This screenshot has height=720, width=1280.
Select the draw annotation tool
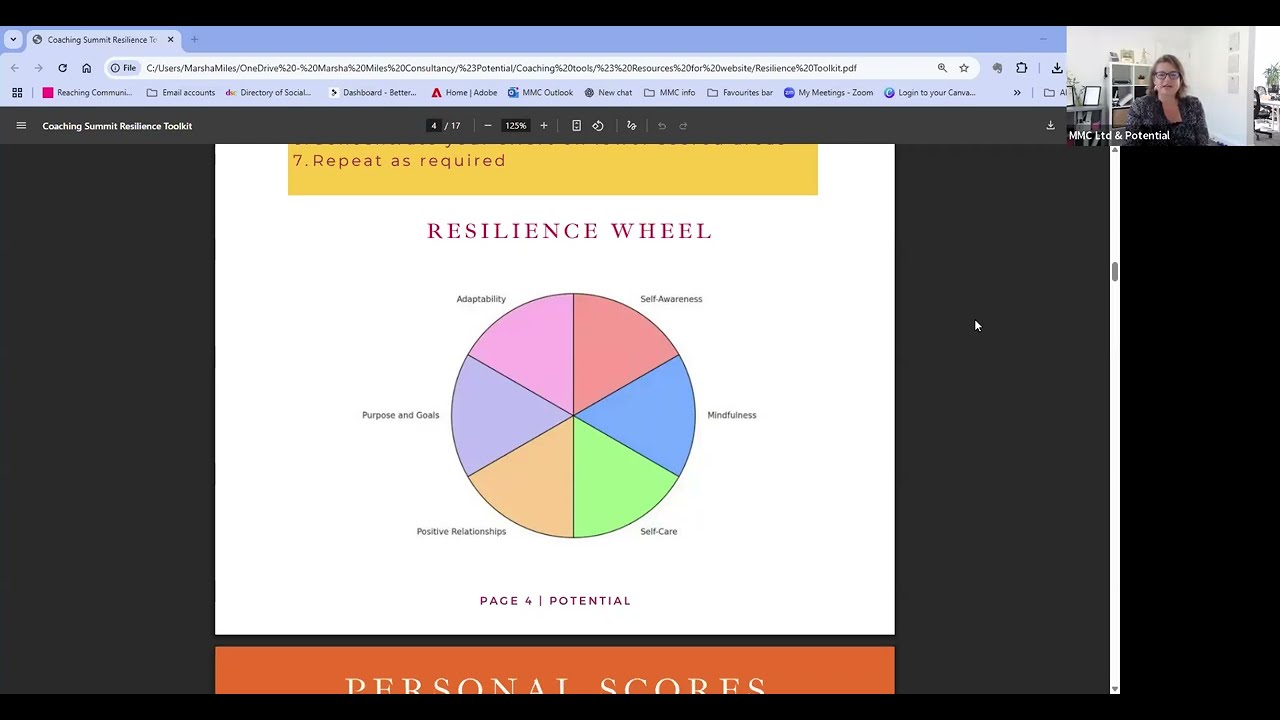[631, 126]
